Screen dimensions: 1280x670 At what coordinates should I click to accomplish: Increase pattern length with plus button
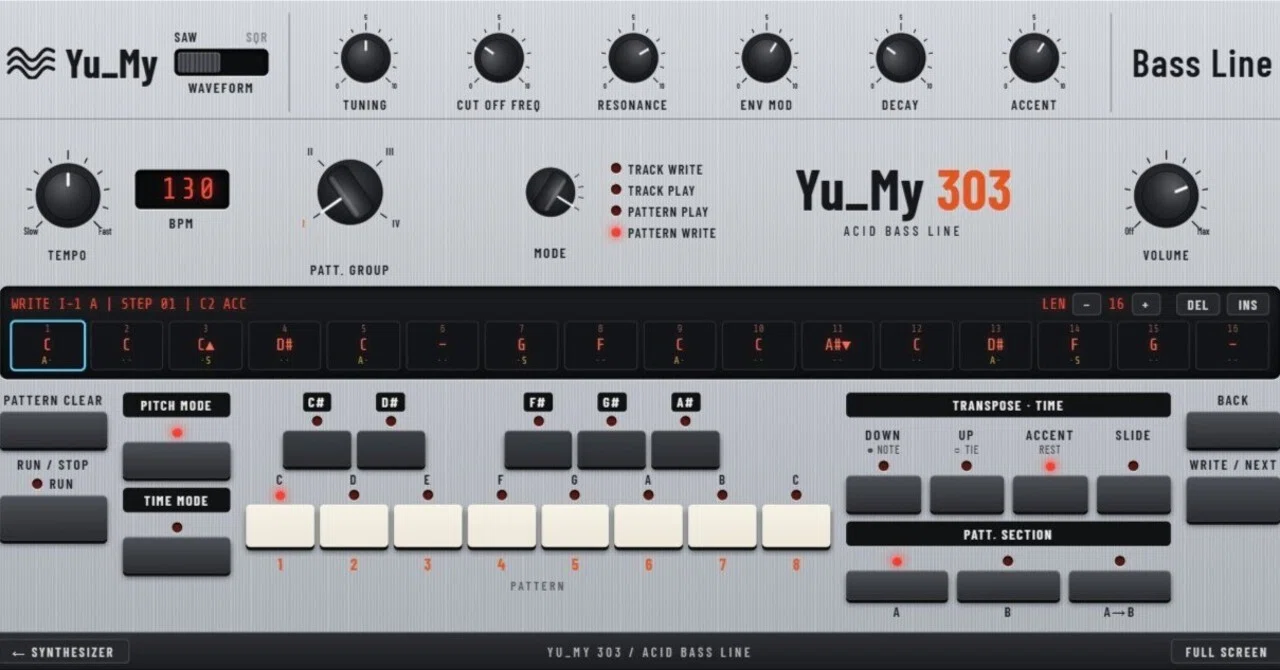pyautogui.click(x=1146, y=304)
